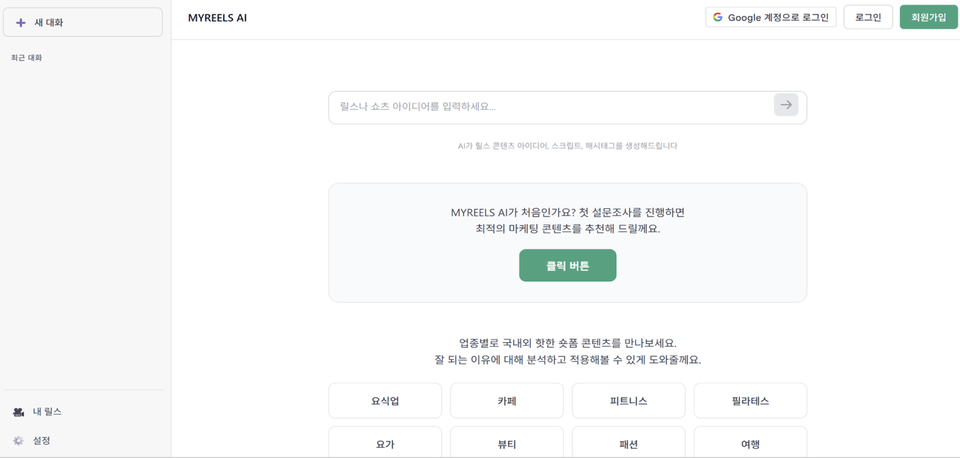This screenshot has width=960, height=458.
Task: Sign in with Google 계정으로 로그인
Action: [771, 17]
